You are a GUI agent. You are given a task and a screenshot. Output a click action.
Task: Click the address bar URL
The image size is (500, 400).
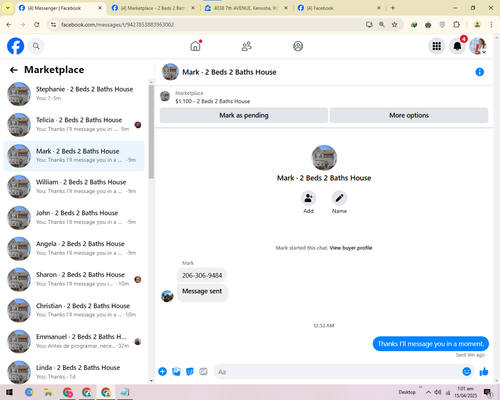[x=118, y=25]
